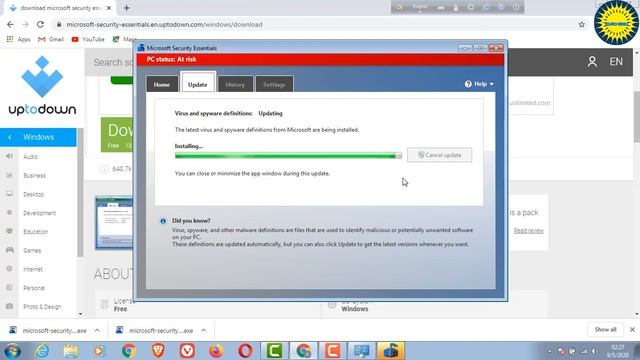Screen dimensions: 640x360
Task: Click the Read review link
Action: (529, 231)
